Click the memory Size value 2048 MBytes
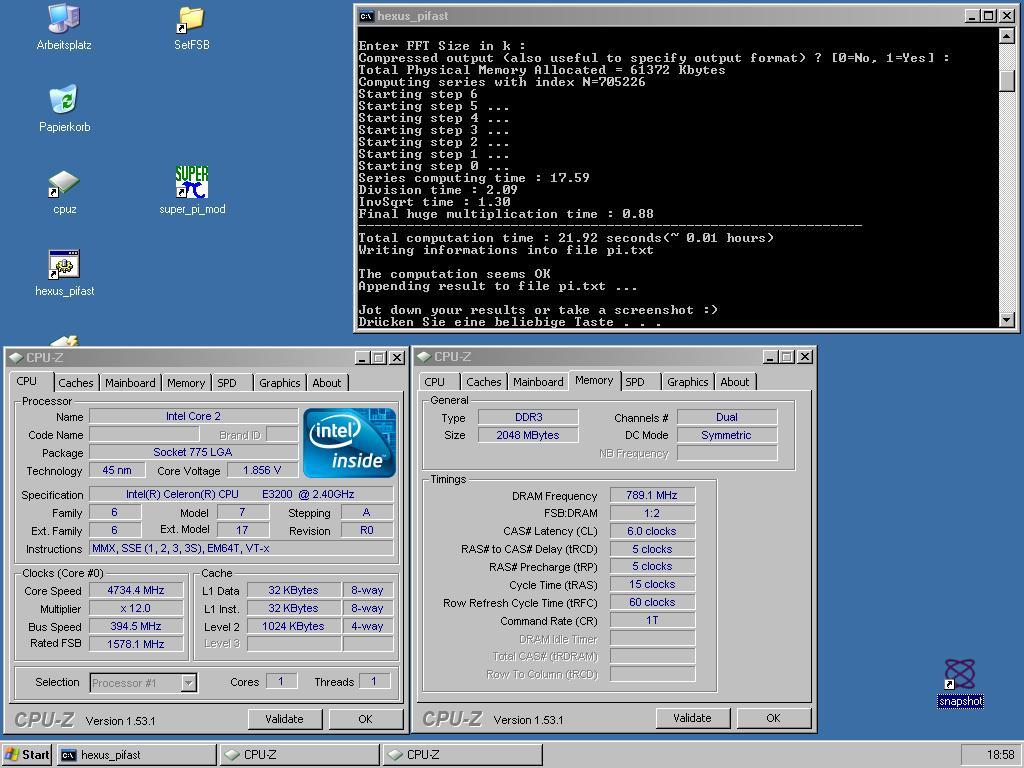1024x768 pixels. 528,436
